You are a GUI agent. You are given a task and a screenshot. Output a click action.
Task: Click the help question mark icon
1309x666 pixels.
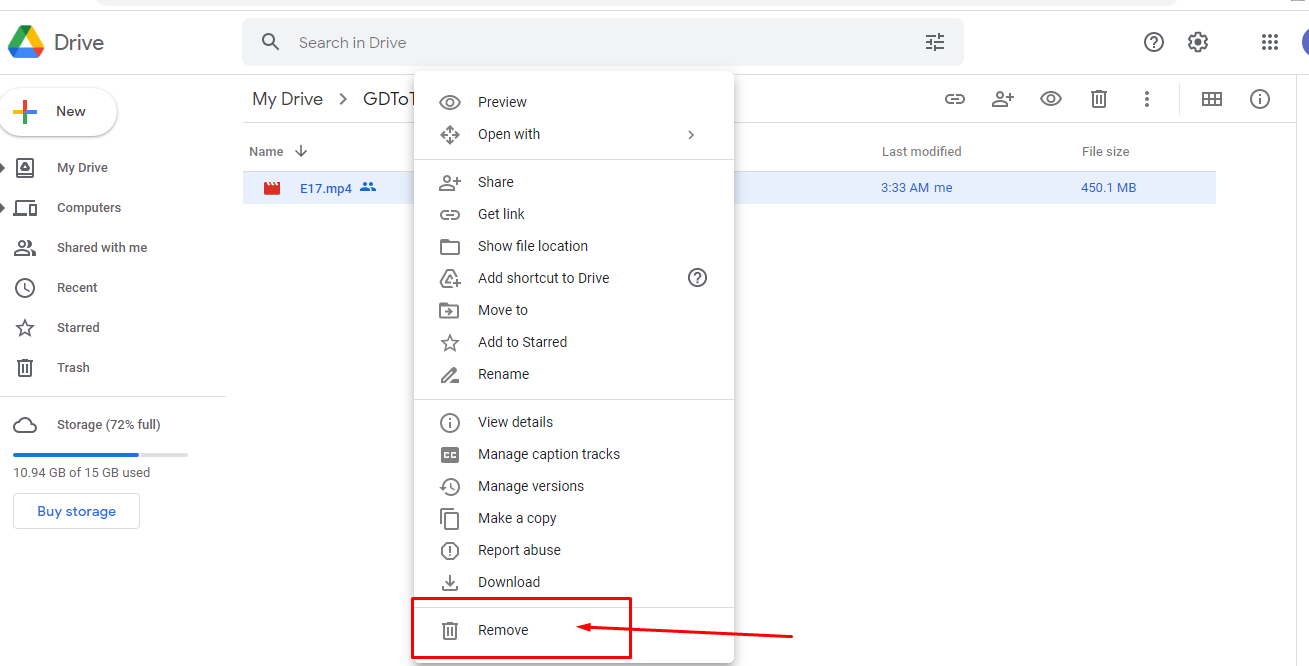coord(1153,42)
